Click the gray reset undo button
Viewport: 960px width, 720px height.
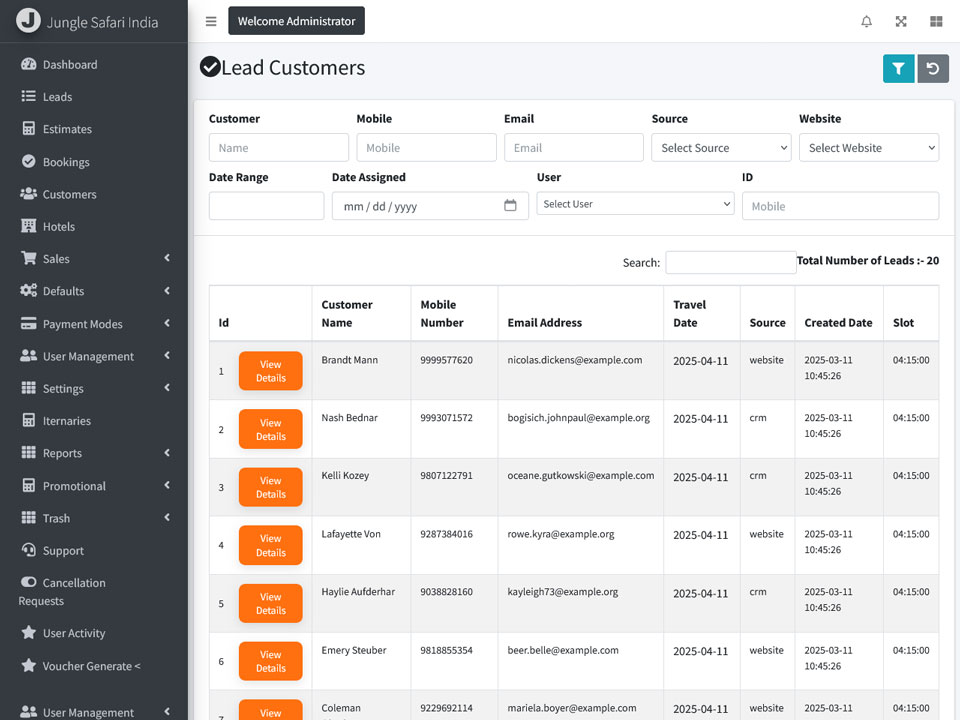pyautogui.click(x=932, y=69)
